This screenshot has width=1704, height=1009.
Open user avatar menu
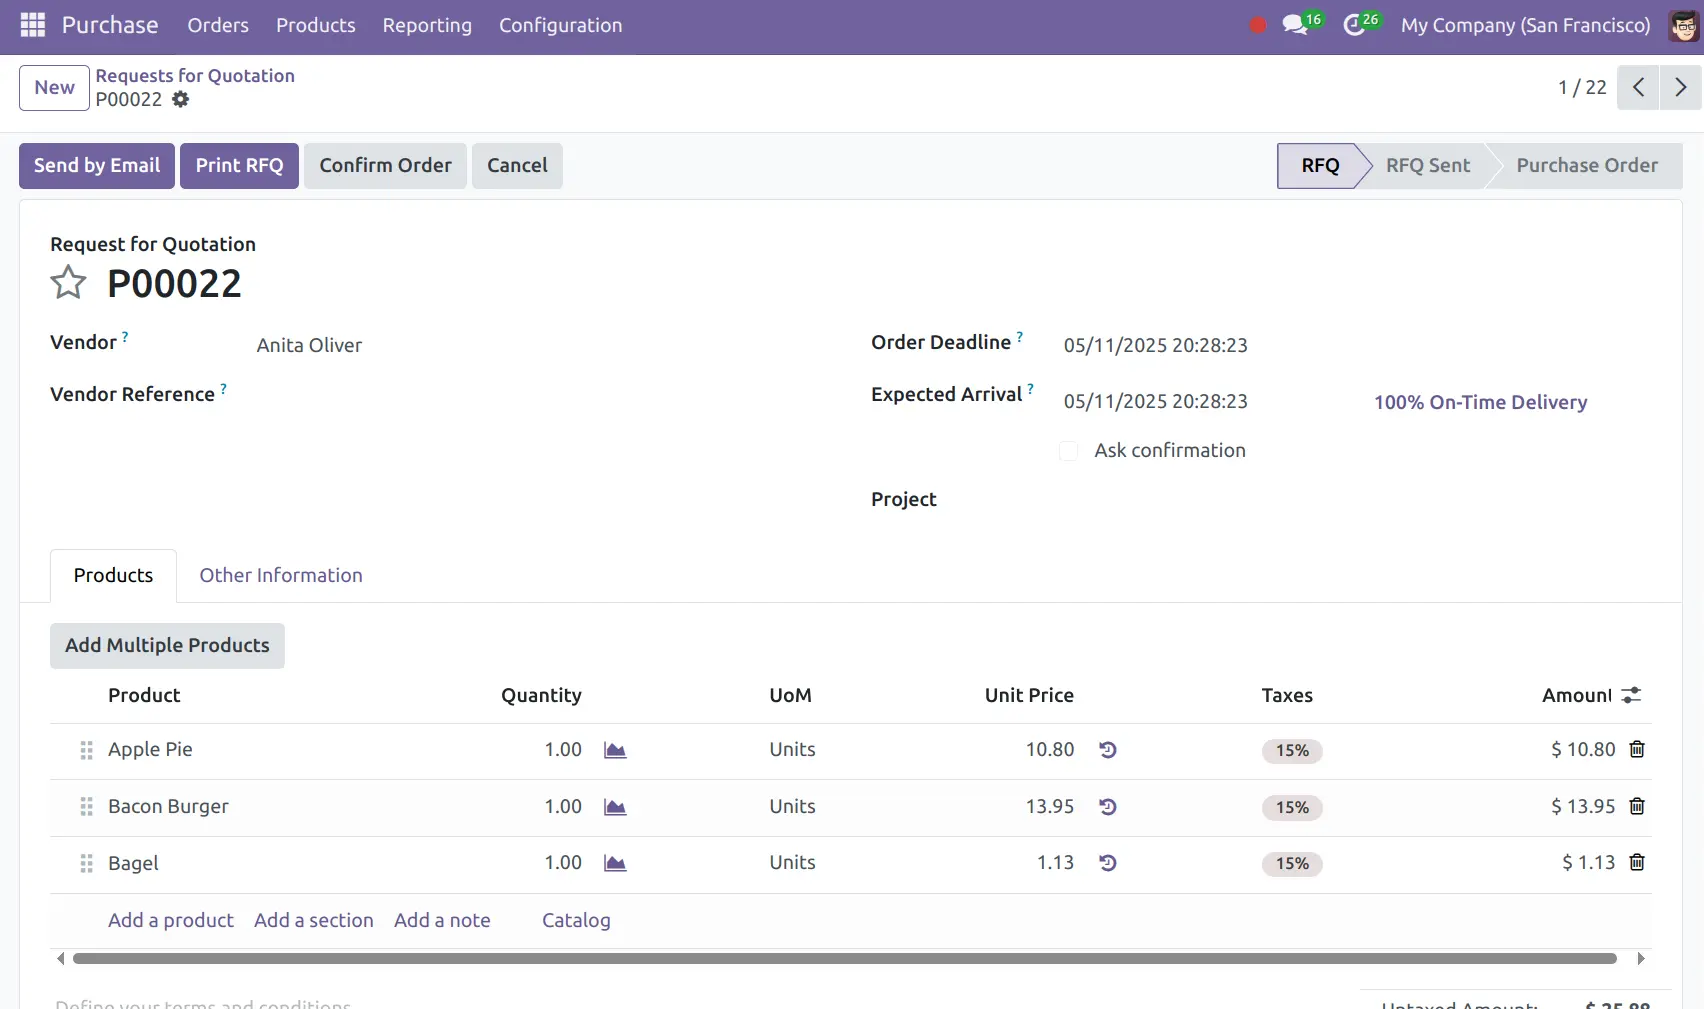1684,25
